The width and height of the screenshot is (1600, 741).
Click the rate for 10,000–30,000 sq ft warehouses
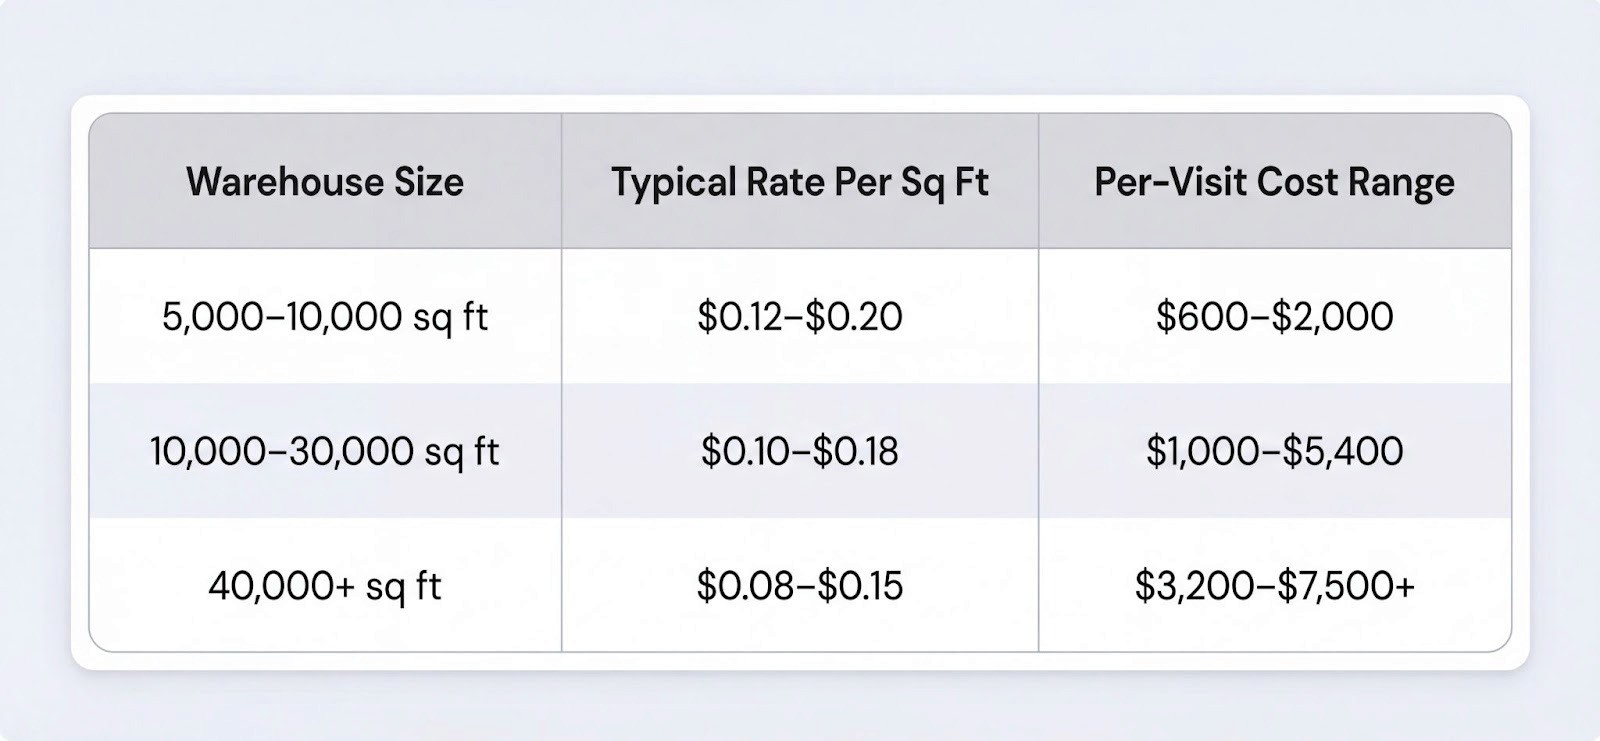pyautogui.click(x=799, y=451)
